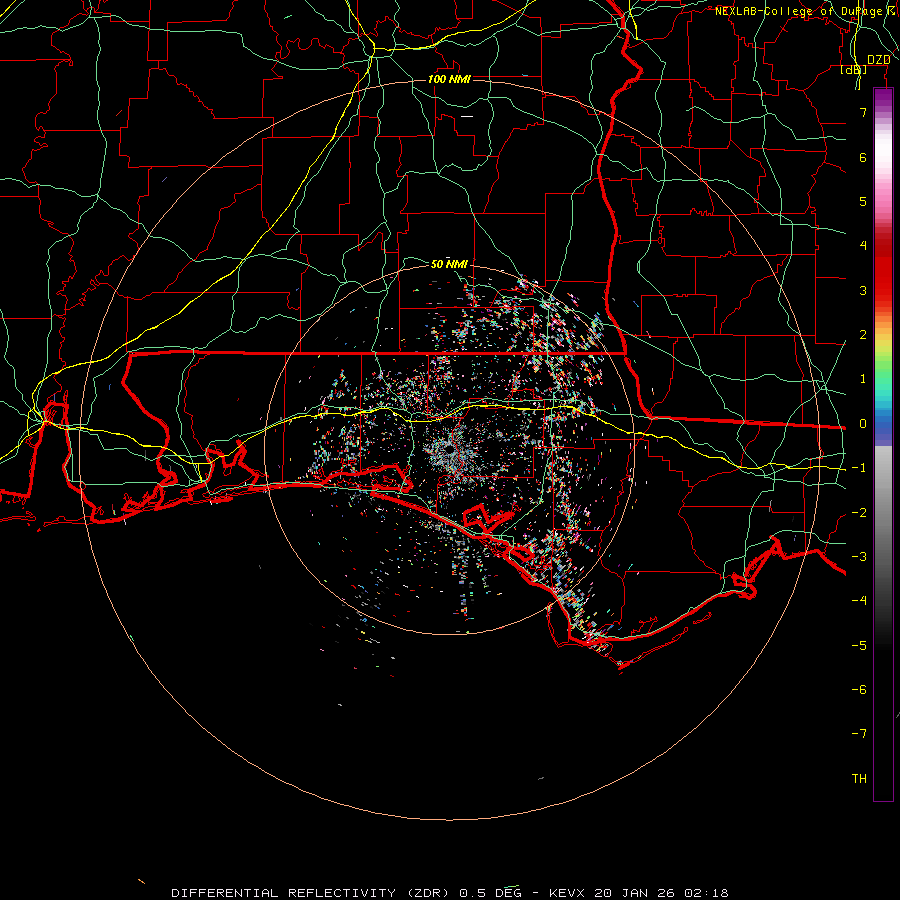Click the 2 value on color scale
The height and width of the screenshot is (900, 900).
[x=863, y=335]
